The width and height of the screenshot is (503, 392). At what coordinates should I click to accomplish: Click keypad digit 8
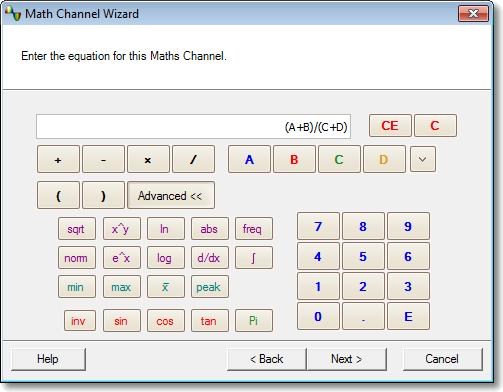click(x=363, y=226)
